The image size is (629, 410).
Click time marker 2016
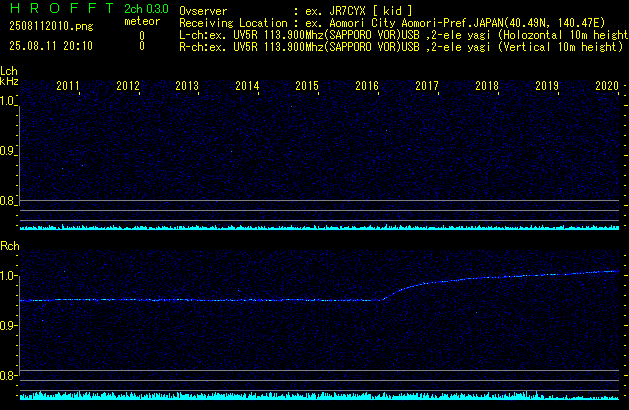click(x=367, y=86)
